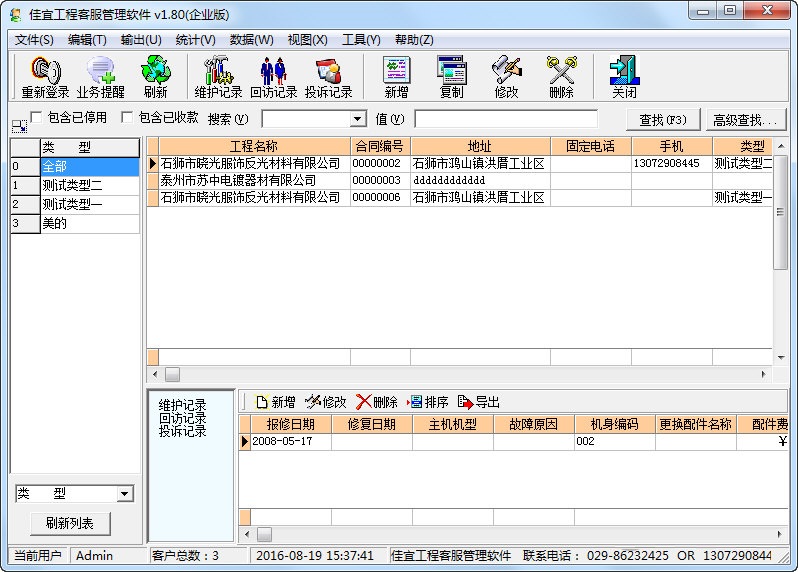The image size is (798, 572).
Task: Click the dddddddddddd address cell
Action: (480, 180)
